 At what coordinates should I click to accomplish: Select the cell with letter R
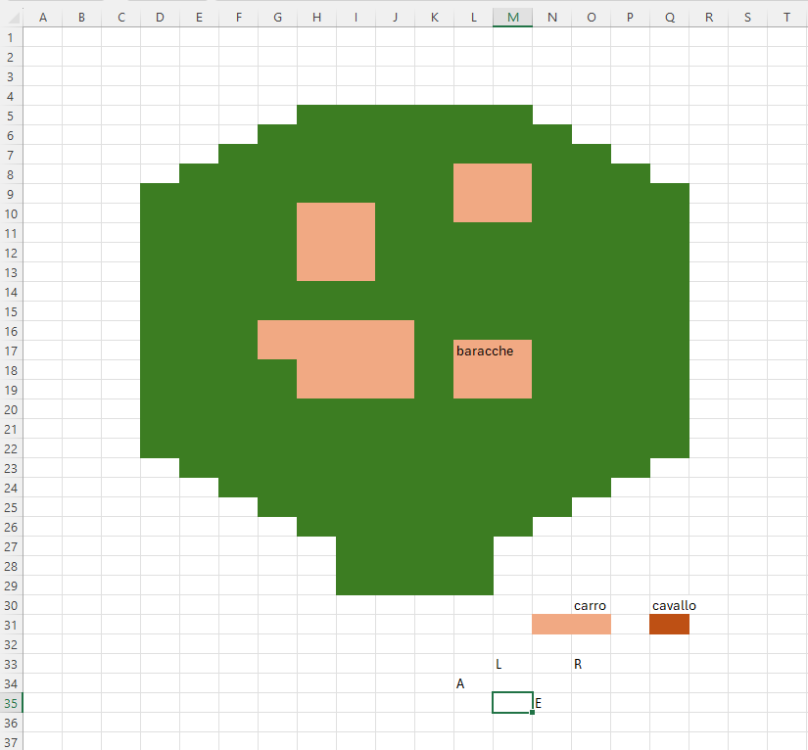click(590, 664)
